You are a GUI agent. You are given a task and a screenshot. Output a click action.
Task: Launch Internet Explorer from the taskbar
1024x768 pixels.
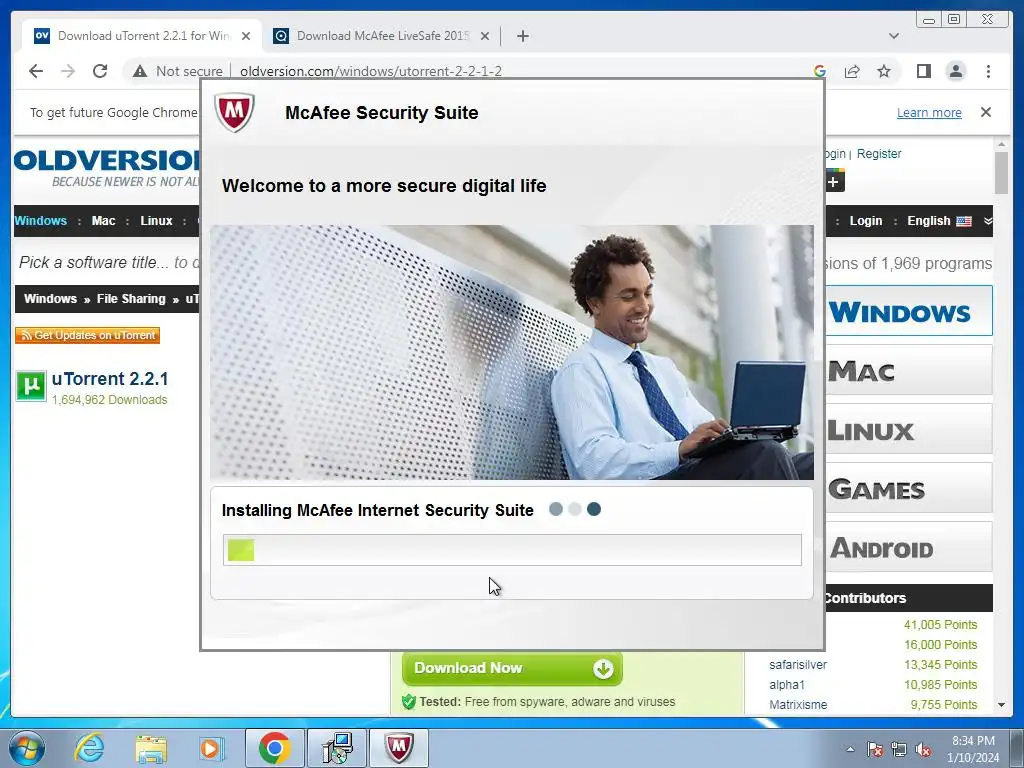pyautogui.click(x=89, y=748)
